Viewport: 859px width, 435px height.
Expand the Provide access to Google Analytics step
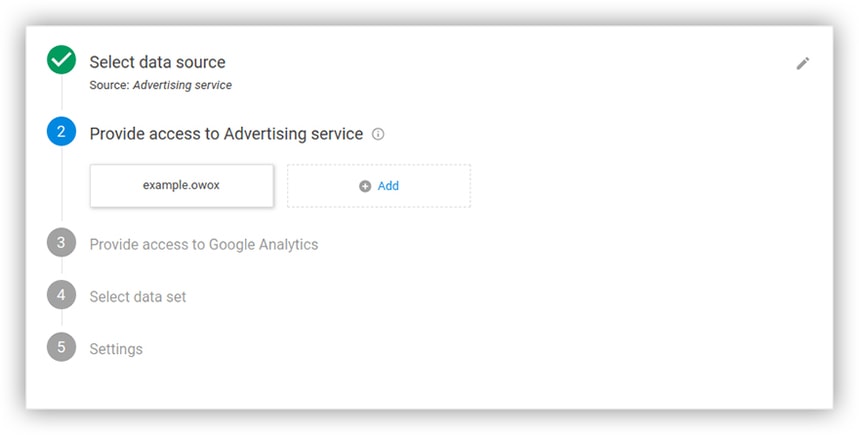click(x=204, y=244)
